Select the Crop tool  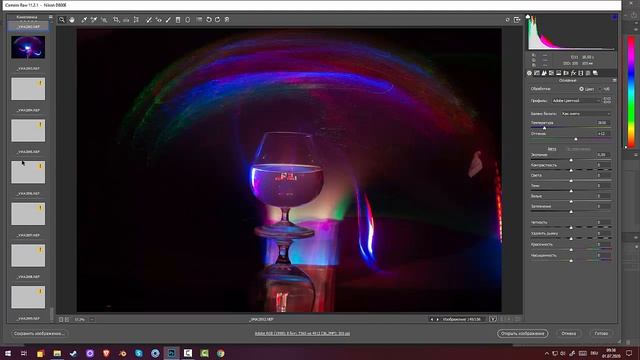[116, 20]
